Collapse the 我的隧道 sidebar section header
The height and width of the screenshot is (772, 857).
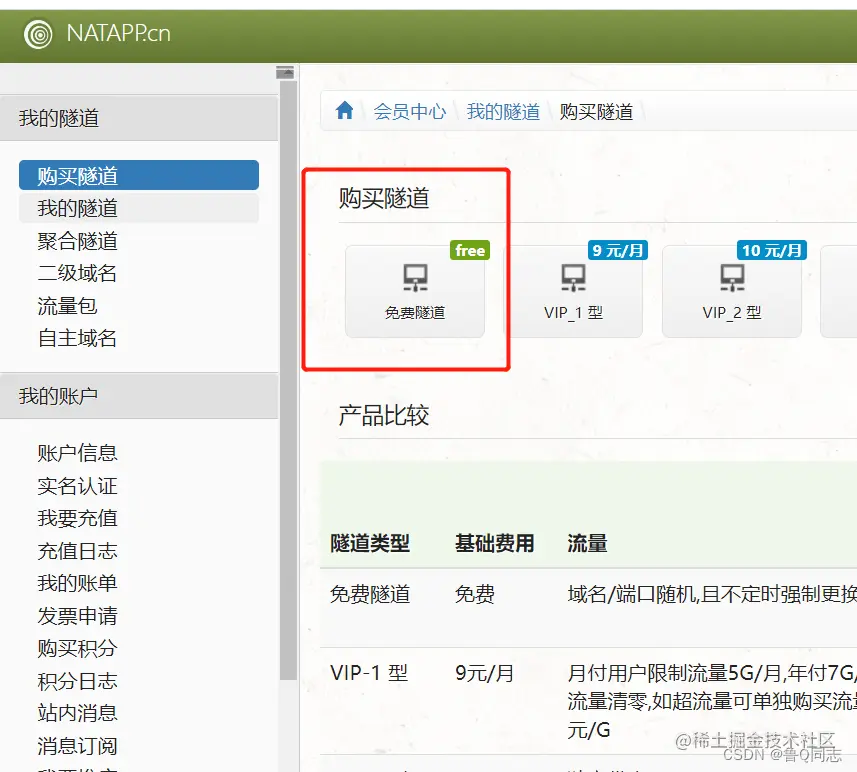point(139,118)
